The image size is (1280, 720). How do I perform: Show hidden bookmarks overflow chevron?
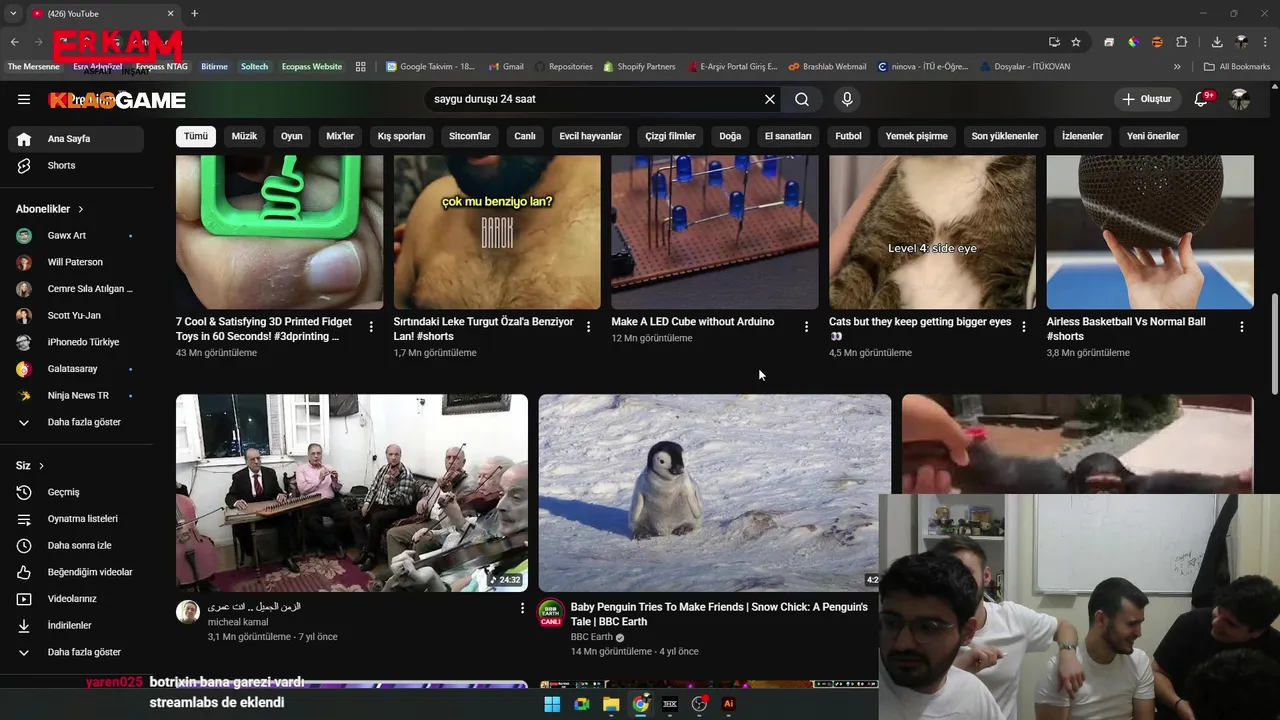coord(1177,67)
